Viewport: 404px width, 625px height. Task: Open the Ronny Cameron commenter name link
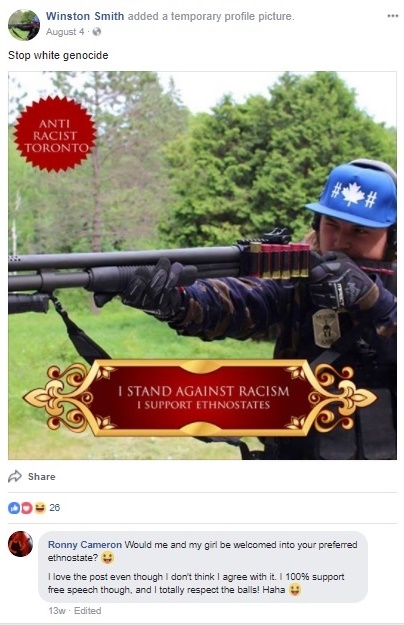coord(85,544)
